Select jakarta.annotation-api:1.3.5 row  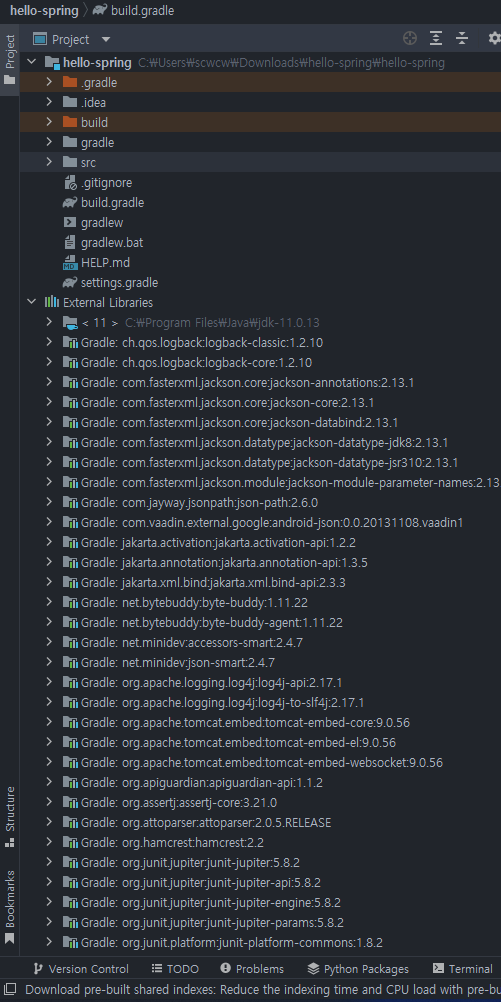[x=260, y=562]
